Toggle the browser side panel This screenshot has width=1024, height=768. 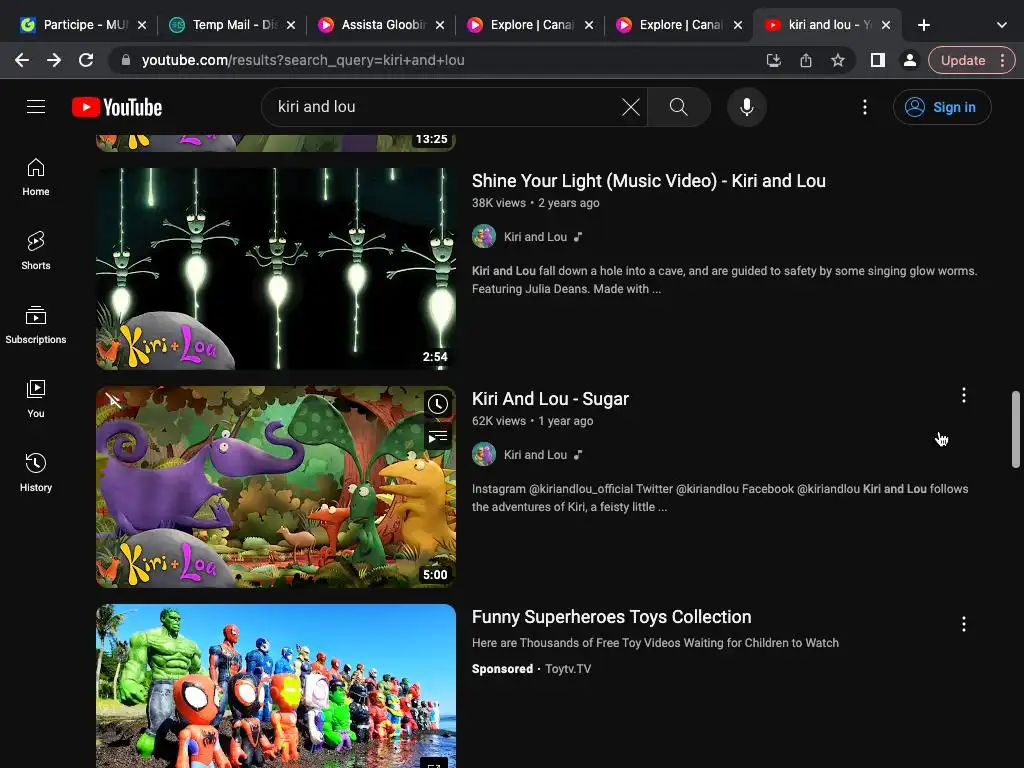click(878, 61)
